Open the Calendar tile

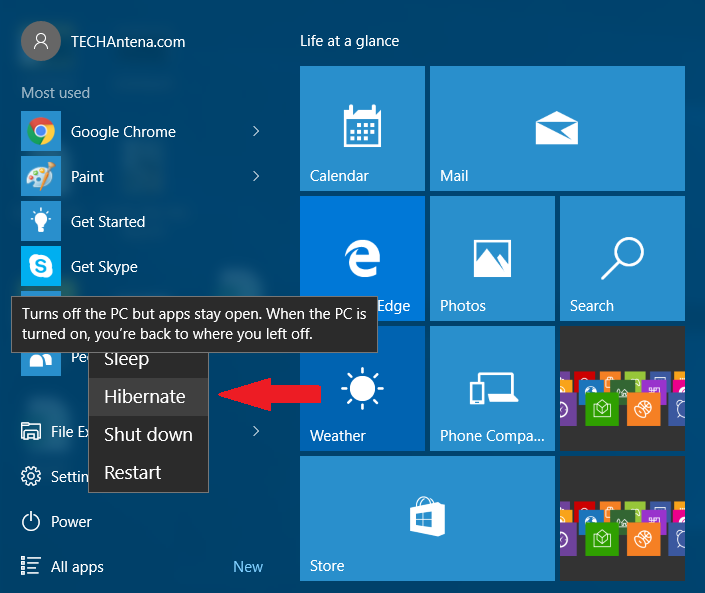(x=362, y=129)
